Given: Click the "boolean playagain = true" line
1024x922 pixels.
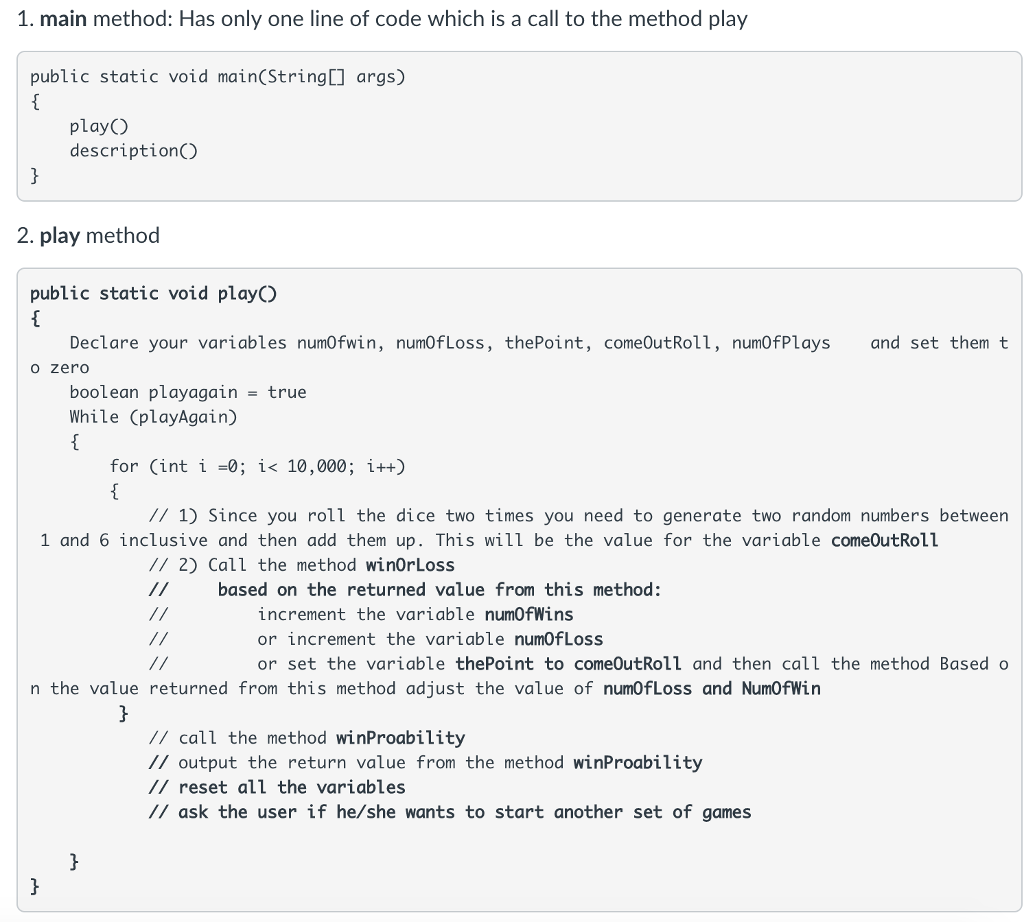Looking at the screenshot, I should pos(187,392).
